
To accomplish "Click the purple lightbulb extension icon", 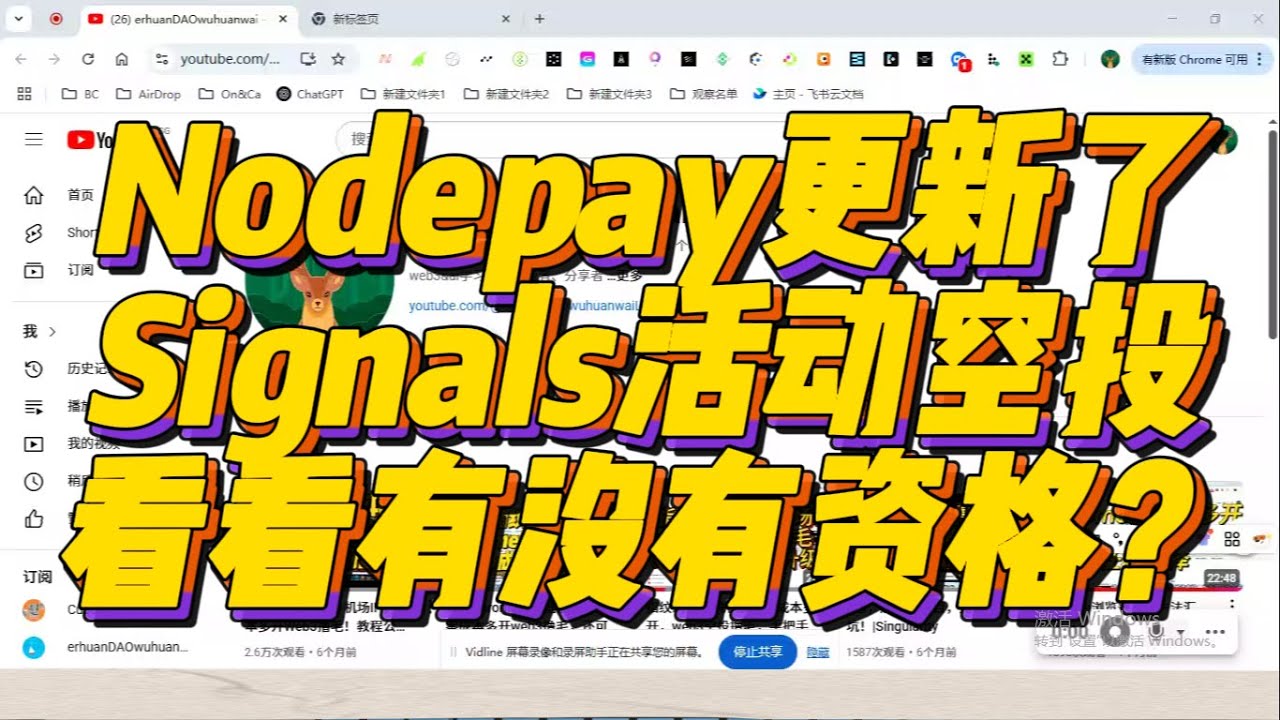I will tap(654, 59).
